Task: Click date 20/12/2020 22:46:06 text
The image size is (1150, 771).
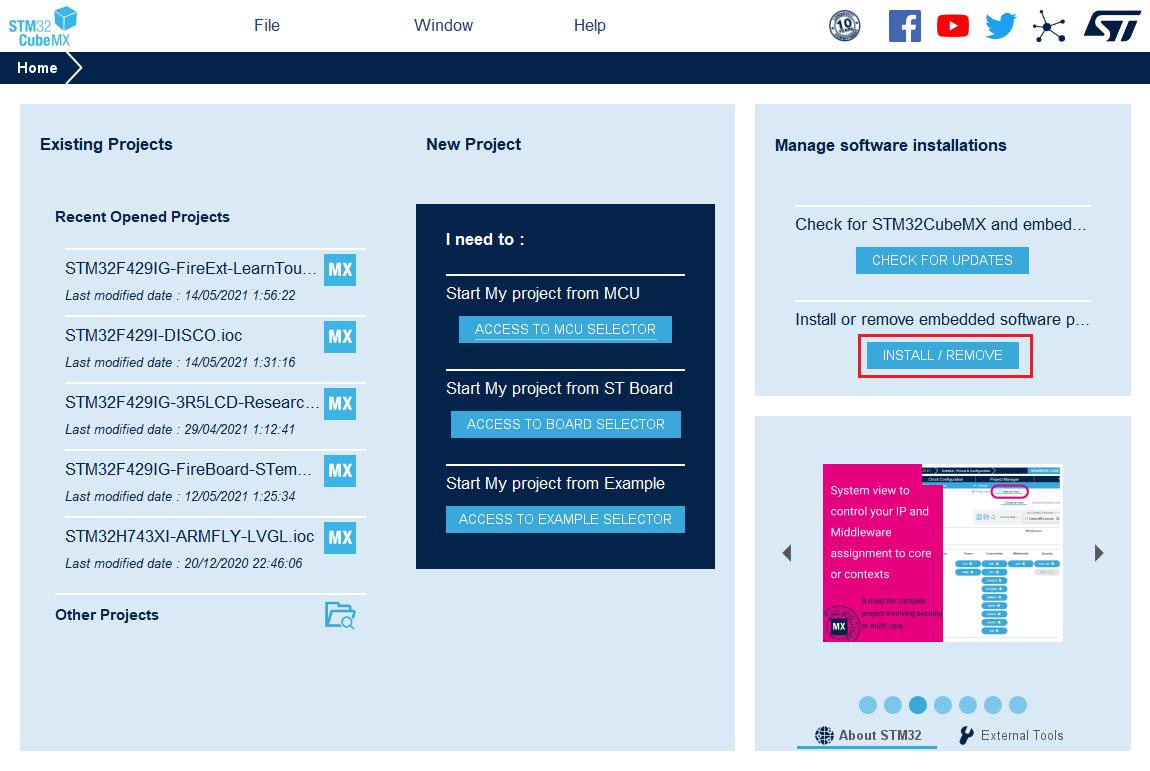Action: (243, 563)
